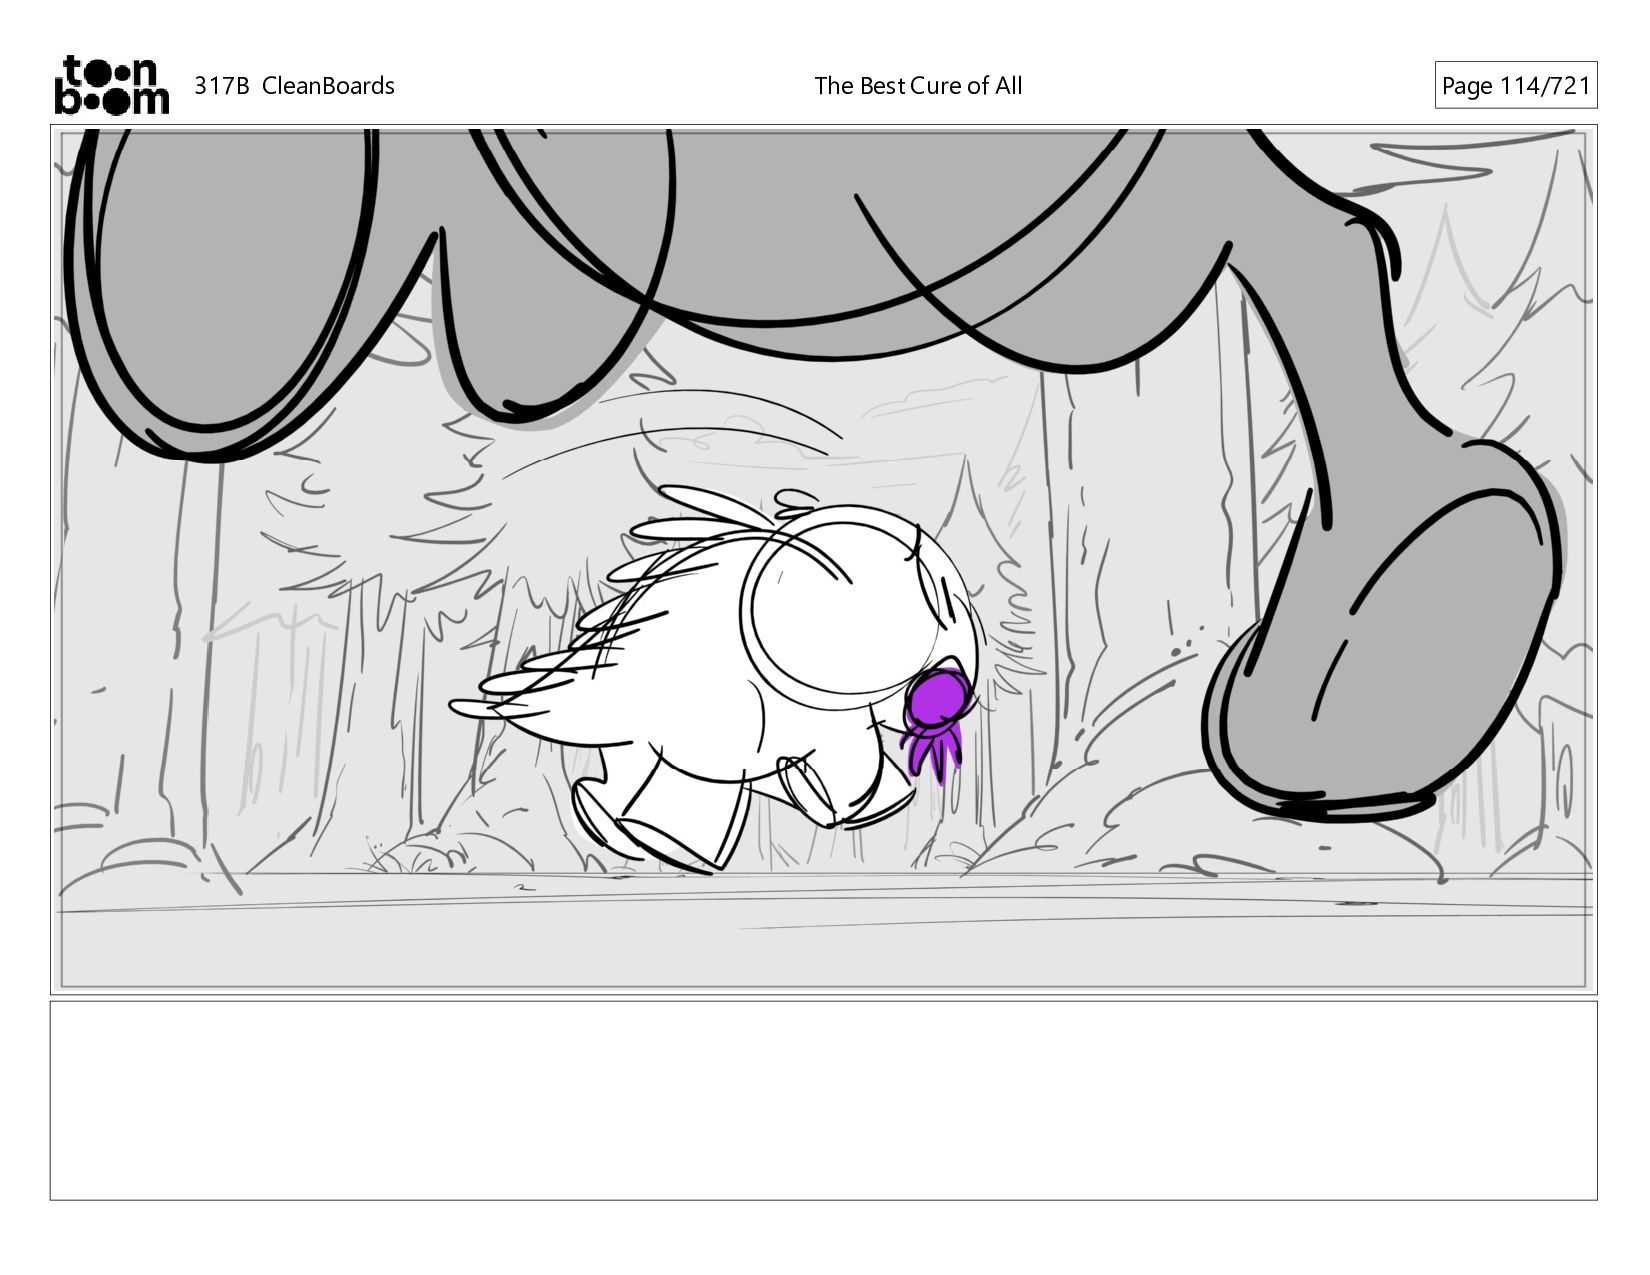Viewport: 1650px width, 1275px height.
Task: Click the 'Page 114/721' page number box
Action: point(1515,86)
